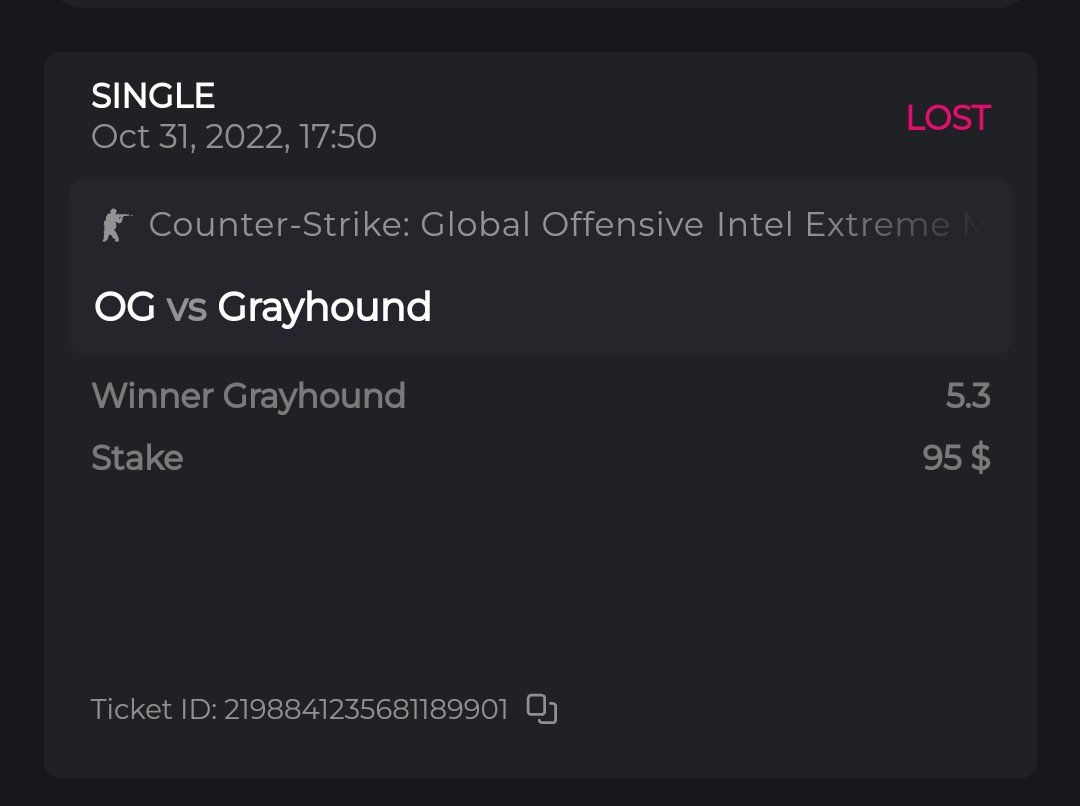Click the previous bet card edge at top
The image size is (1080, 806).
[540, 4]
